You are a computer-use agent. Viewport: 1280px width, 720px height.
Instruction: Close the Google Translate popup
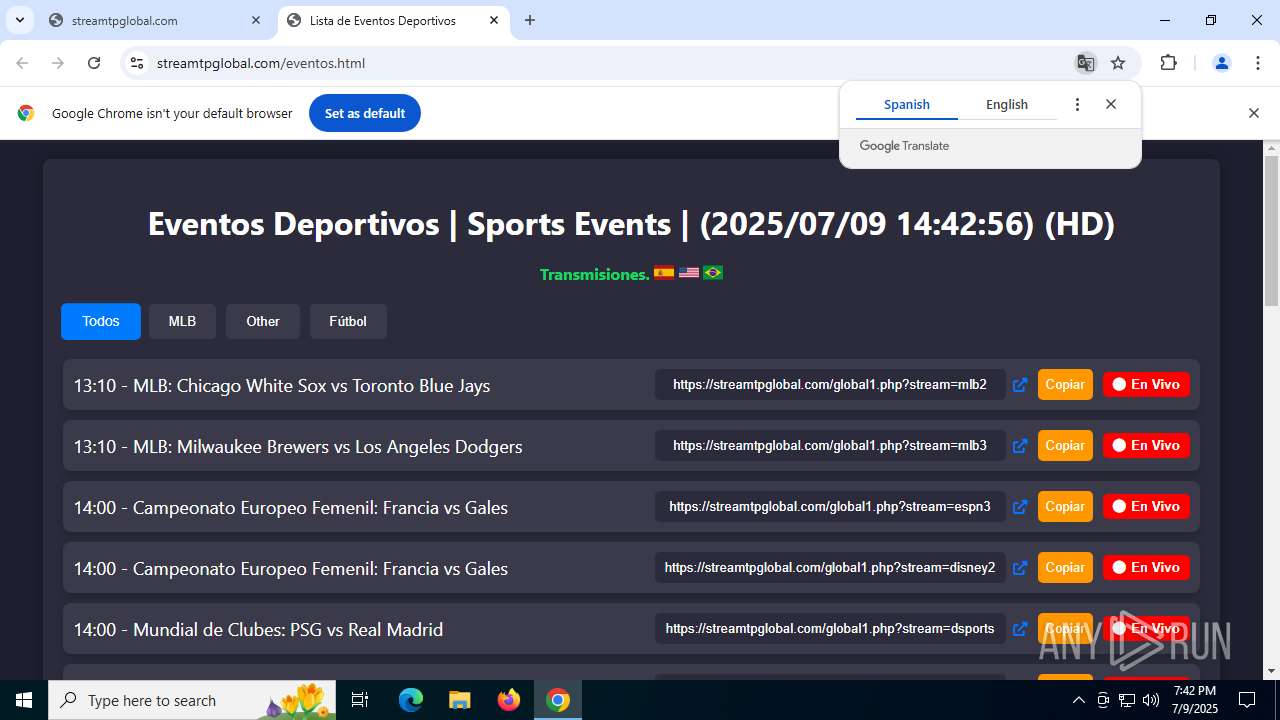(1111, 104)
